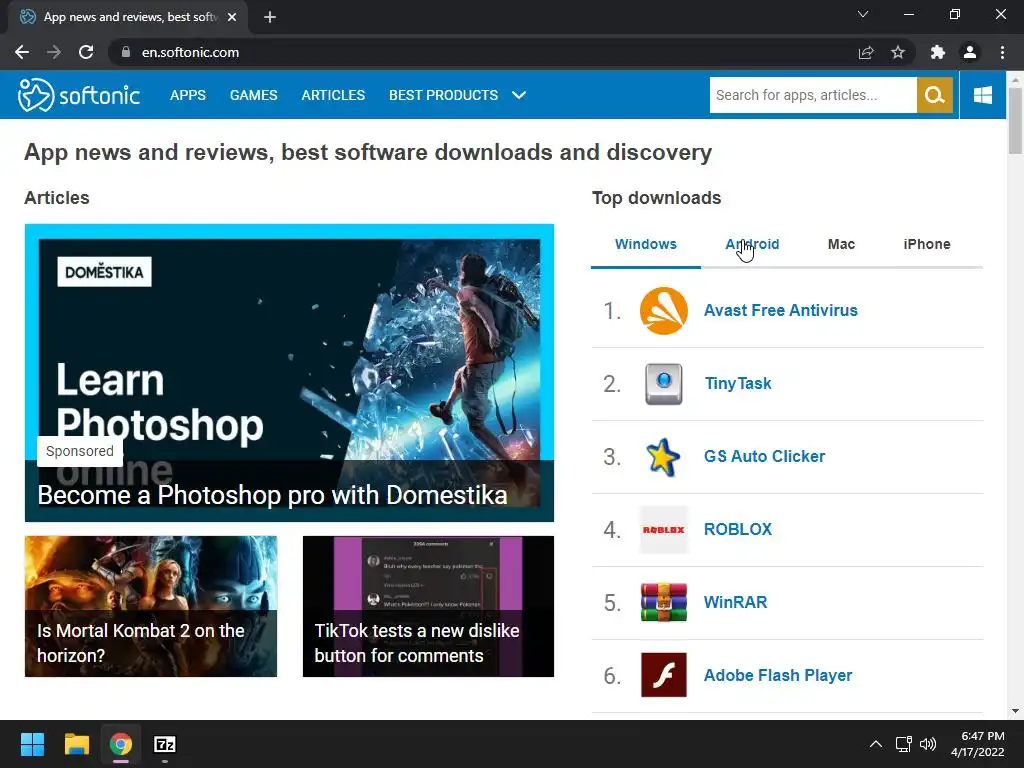
Task: Click the Softonic logo
Action: (x=78, y=95)
